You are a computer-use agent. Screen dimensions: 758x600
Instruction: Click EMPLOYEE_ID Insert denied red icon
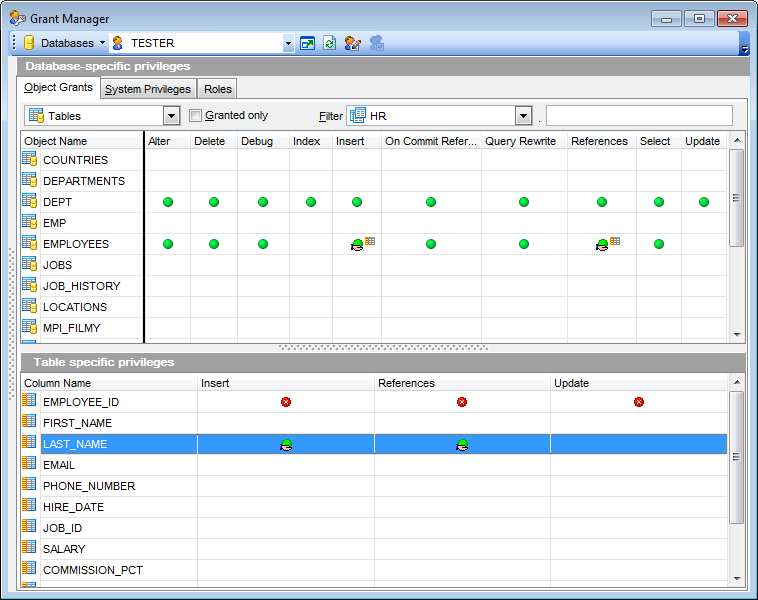pyautogui.click(x=286, y=402)
